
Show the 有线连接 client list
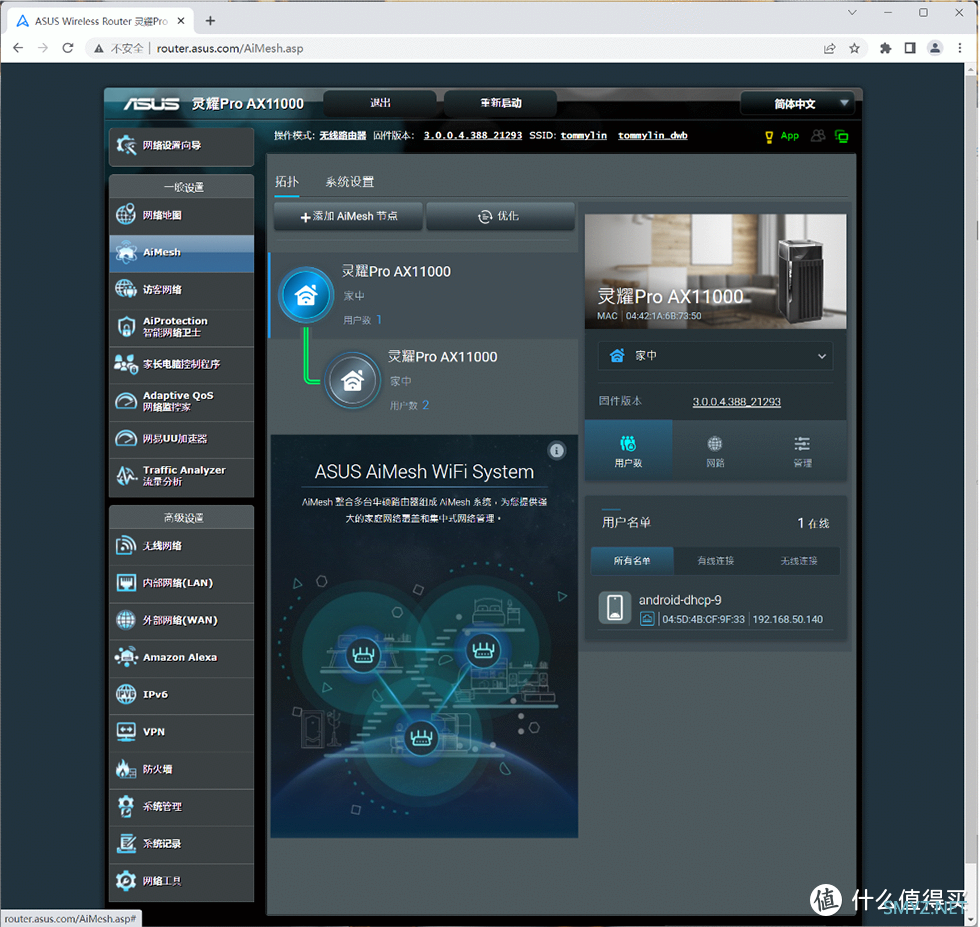[x=716, y=561]
